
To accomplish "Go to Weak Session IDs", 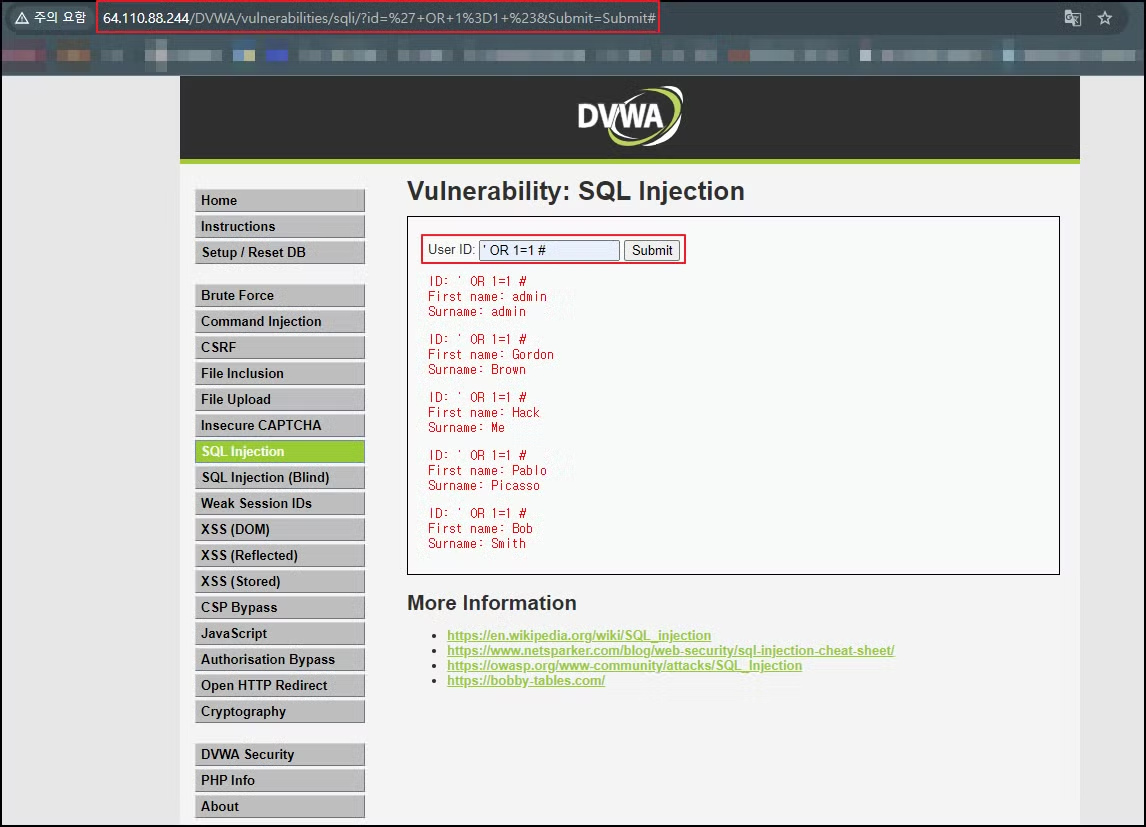I will pos(280,503).
